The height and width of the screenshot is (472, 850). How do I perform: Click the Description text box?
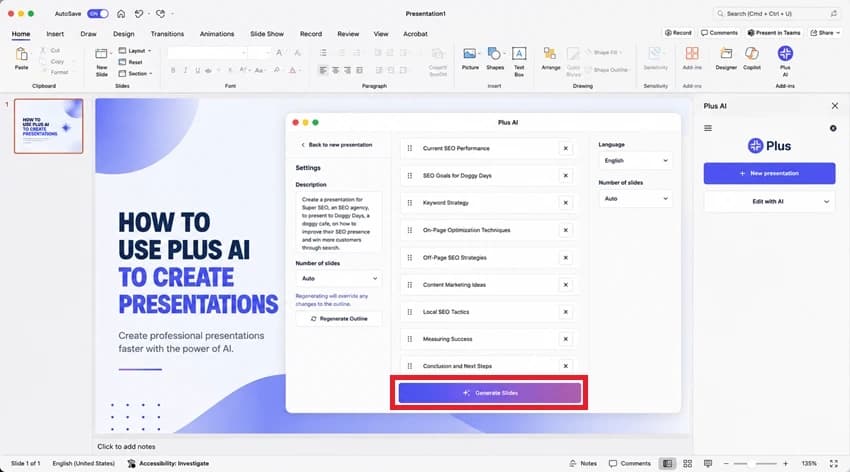(x=339, y=223)
